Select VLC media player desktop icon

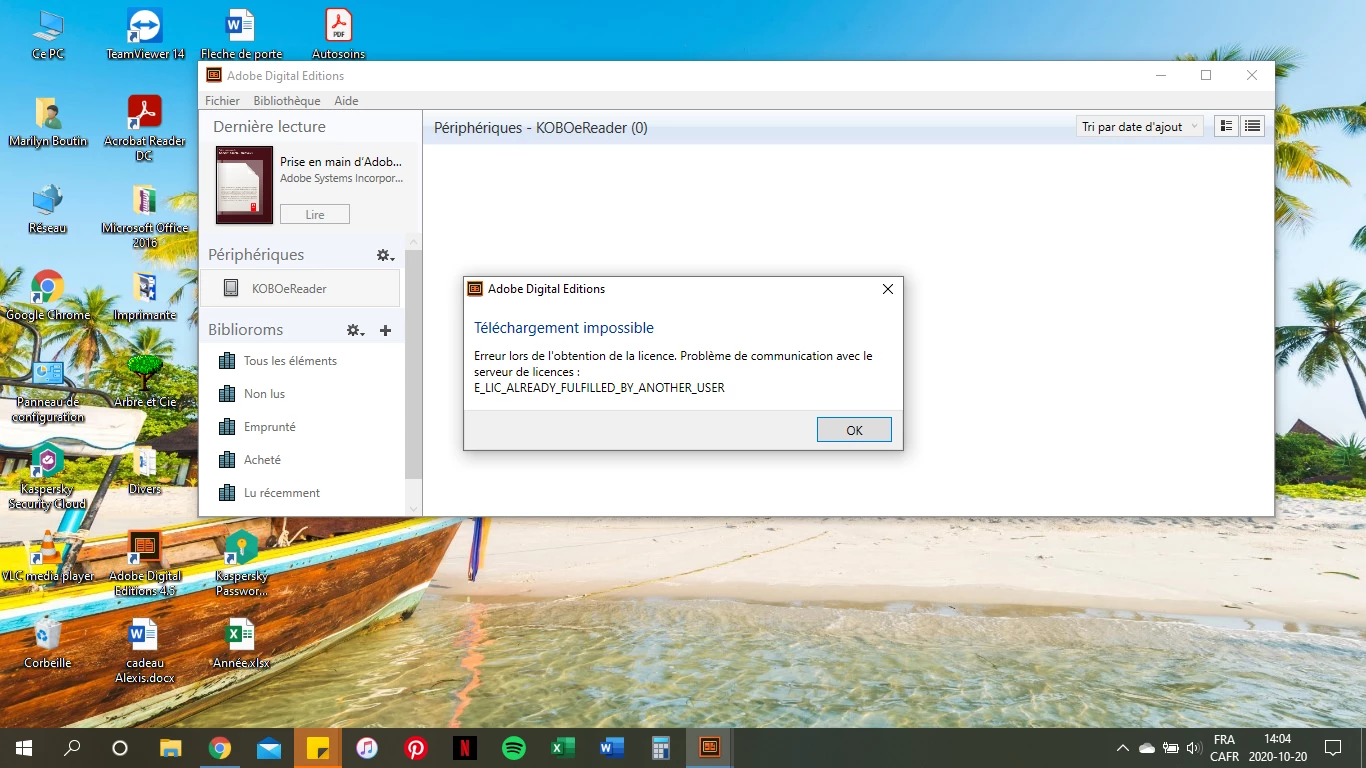pyautogui.click(x=48, y=557)
